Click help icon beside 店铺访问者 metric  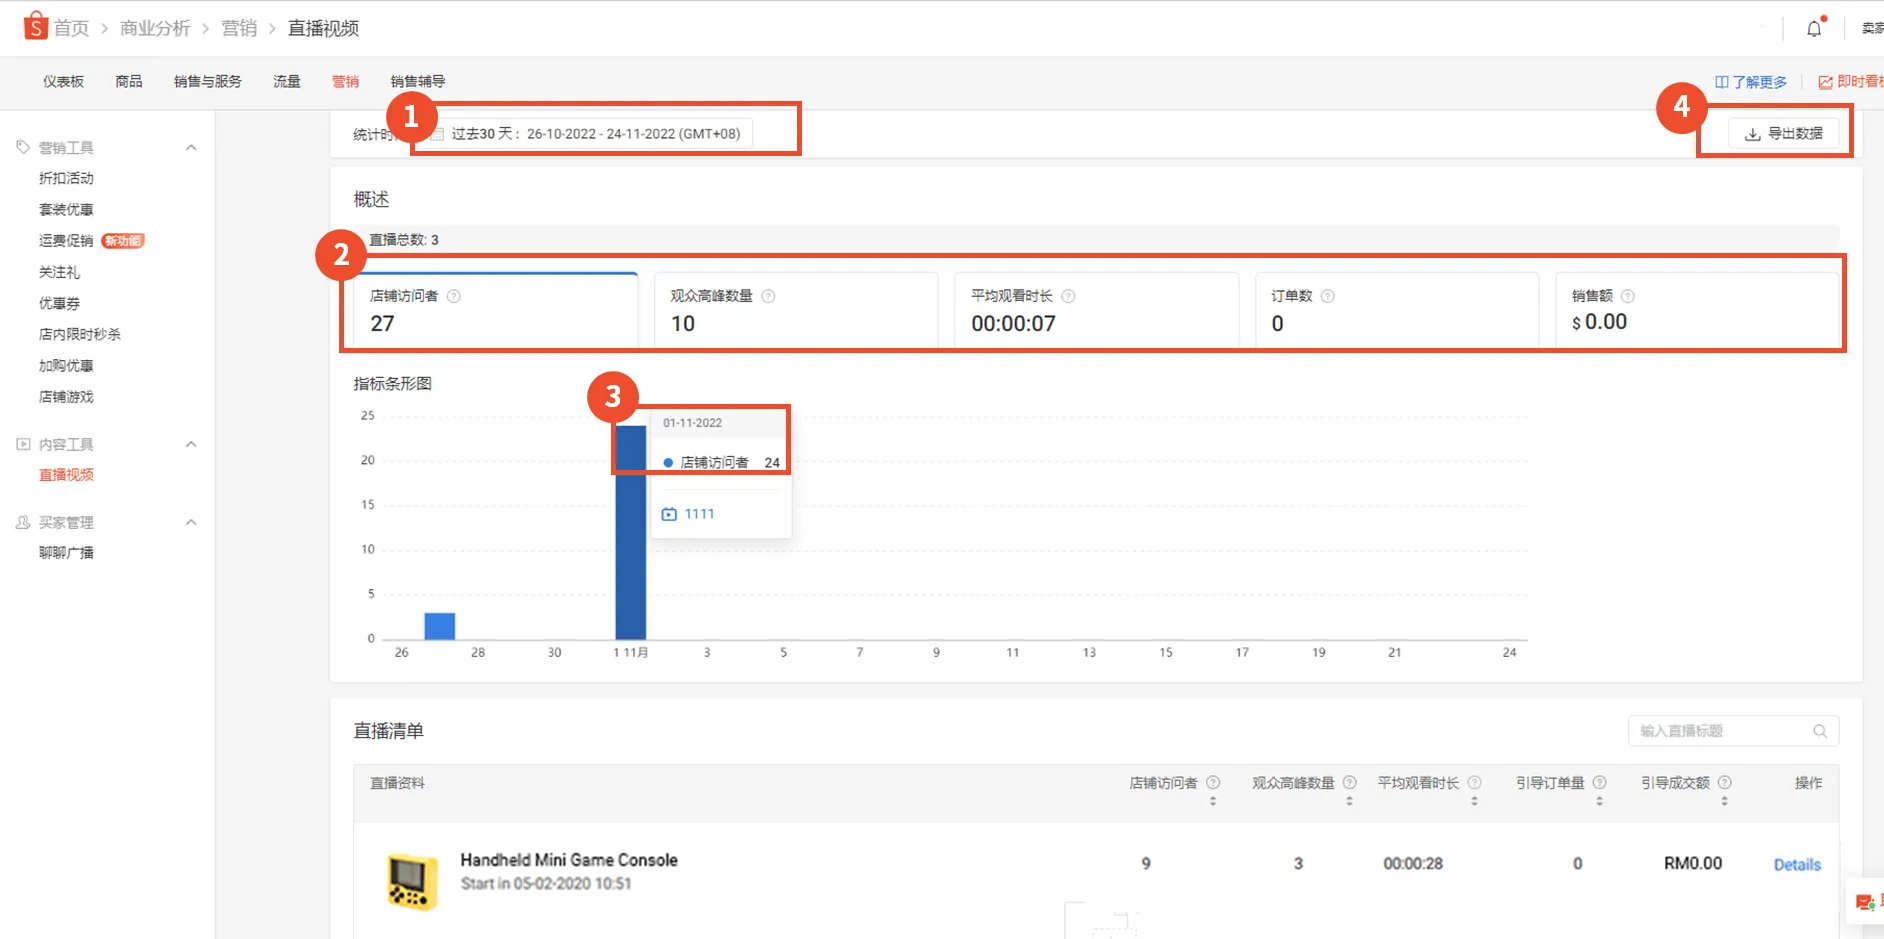coord(454,296)
